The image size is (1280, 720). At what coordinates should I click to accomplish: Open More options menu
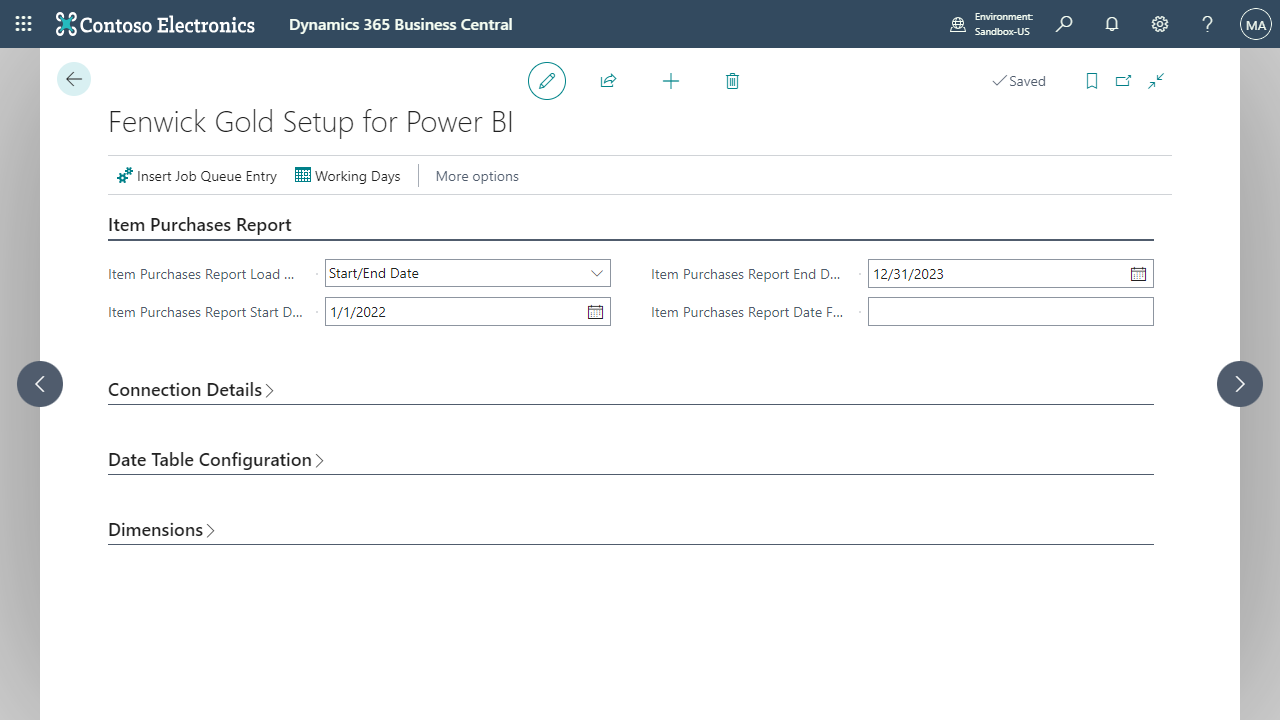[477, 176]
